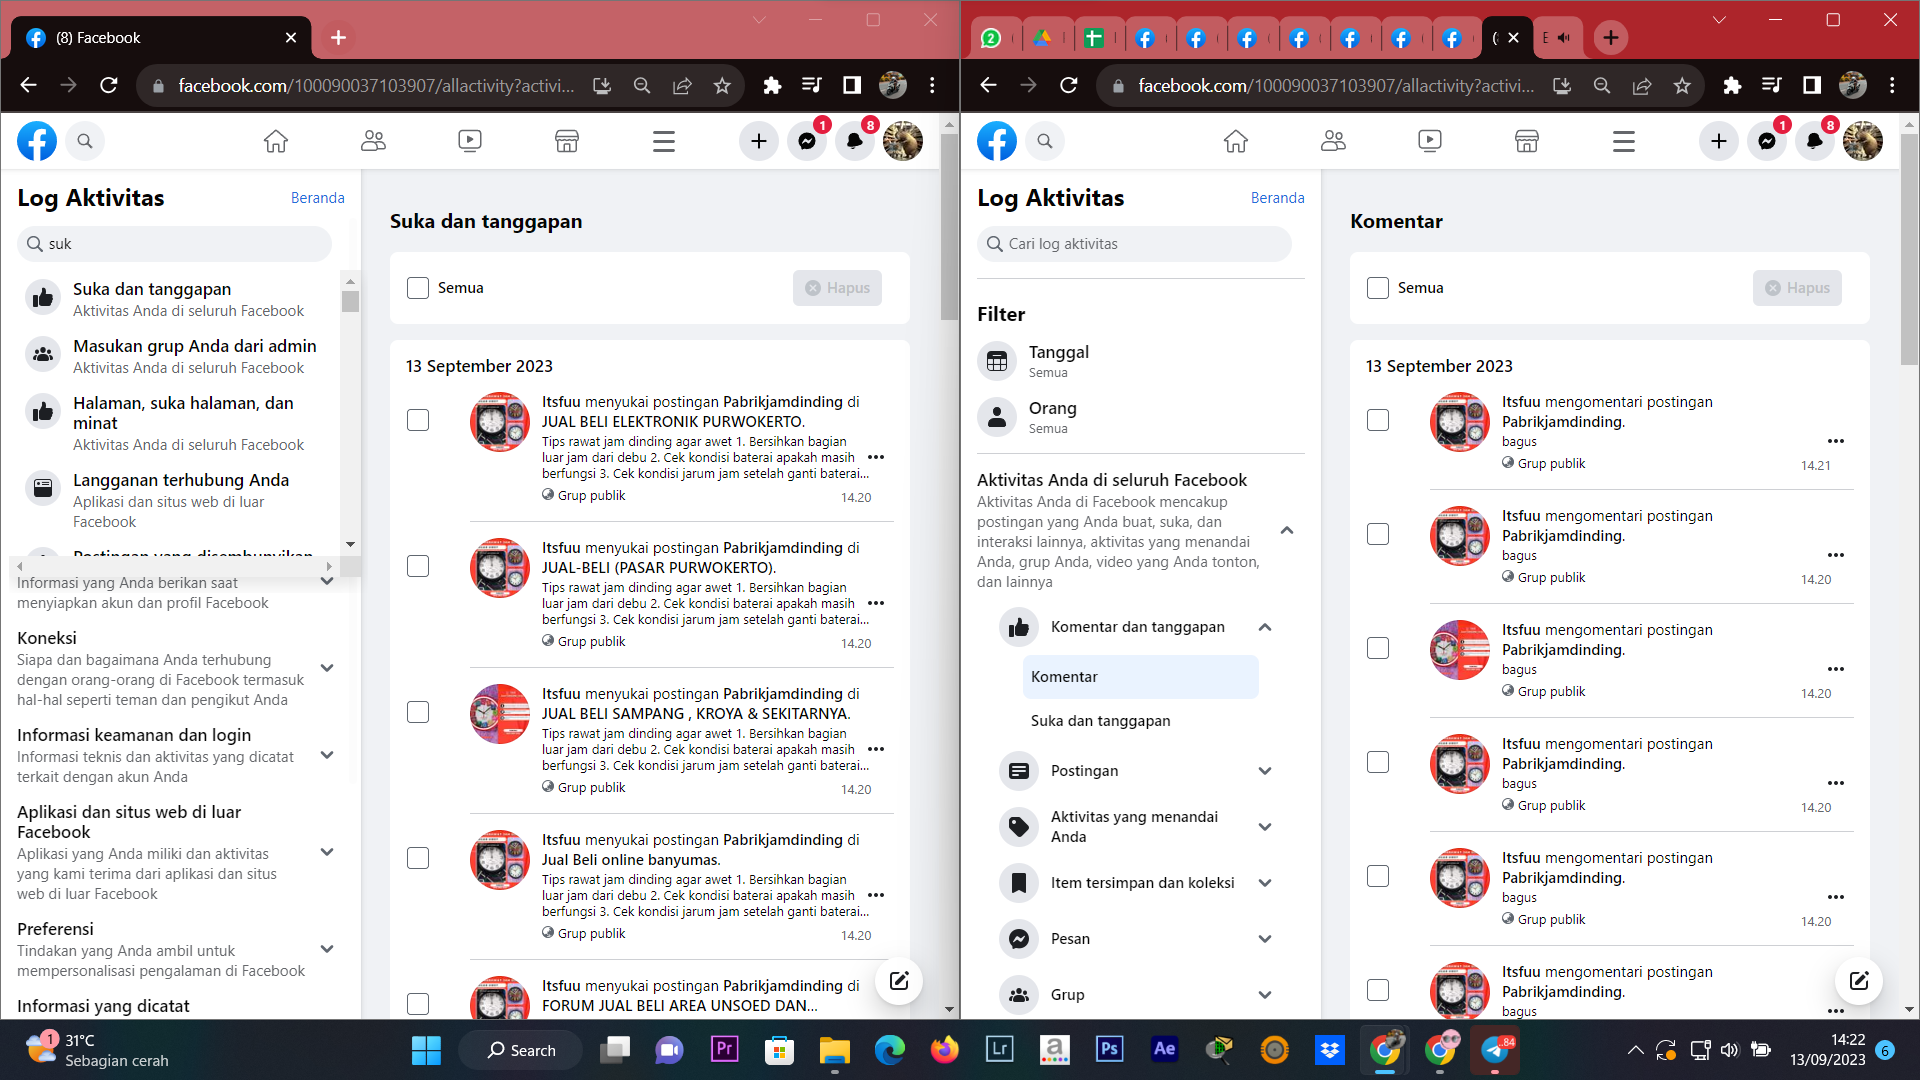Open Messenger icon in left window

coord(807,142)
